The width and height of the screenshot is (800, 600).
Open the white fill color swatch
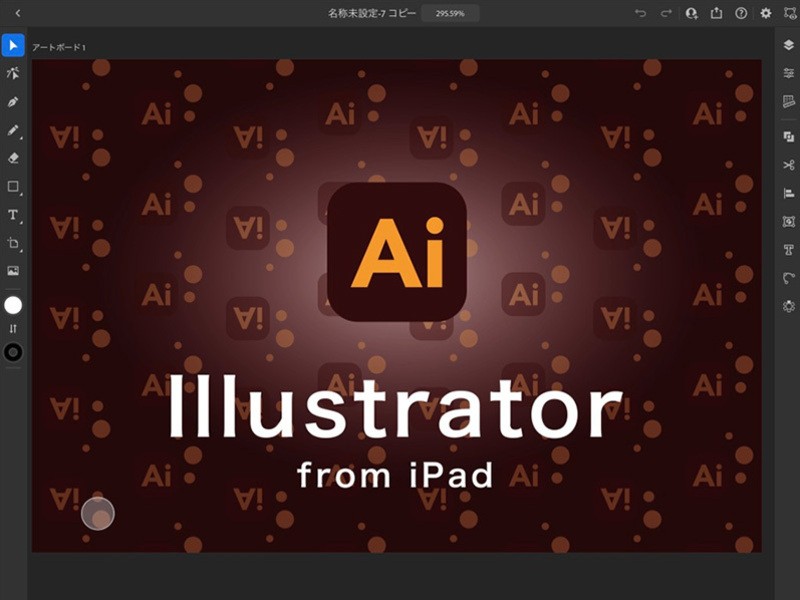13,304
